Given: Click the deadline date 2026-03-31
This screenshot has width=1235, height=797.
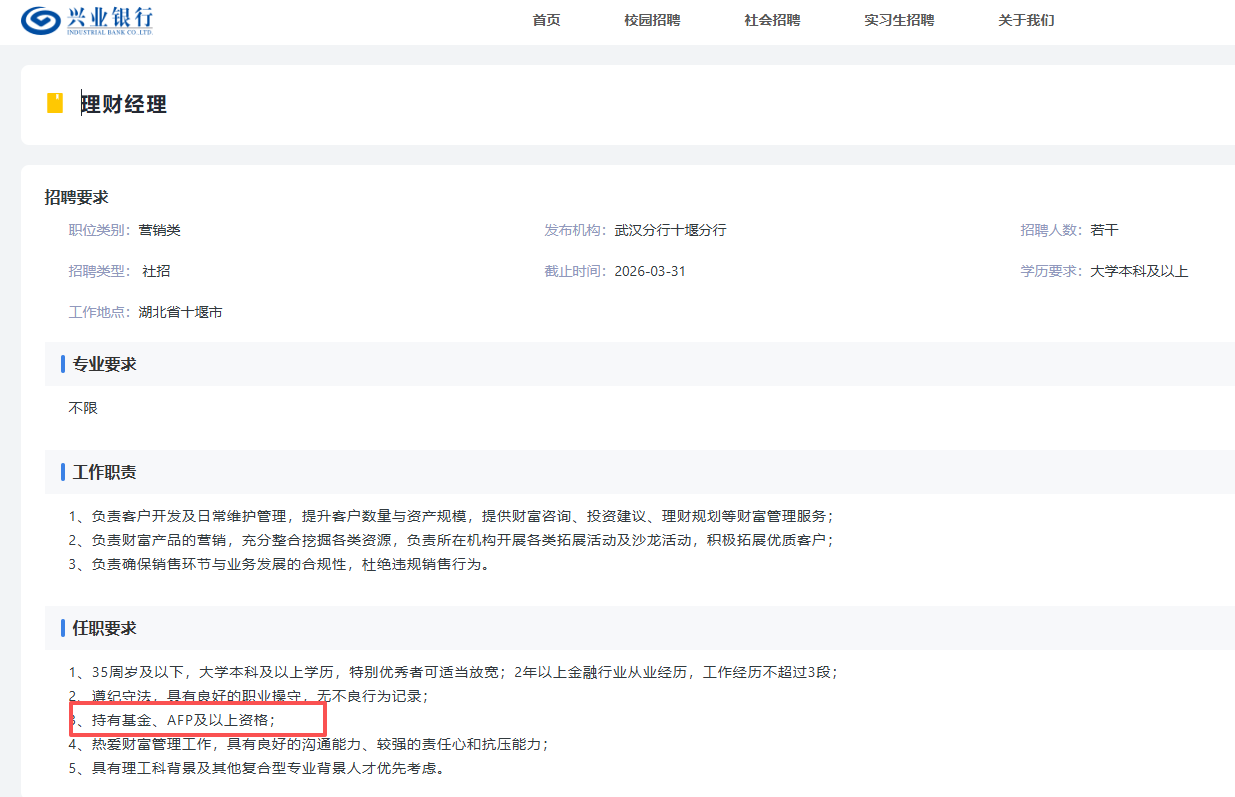Looking at the screenshot, I should 650,271.
